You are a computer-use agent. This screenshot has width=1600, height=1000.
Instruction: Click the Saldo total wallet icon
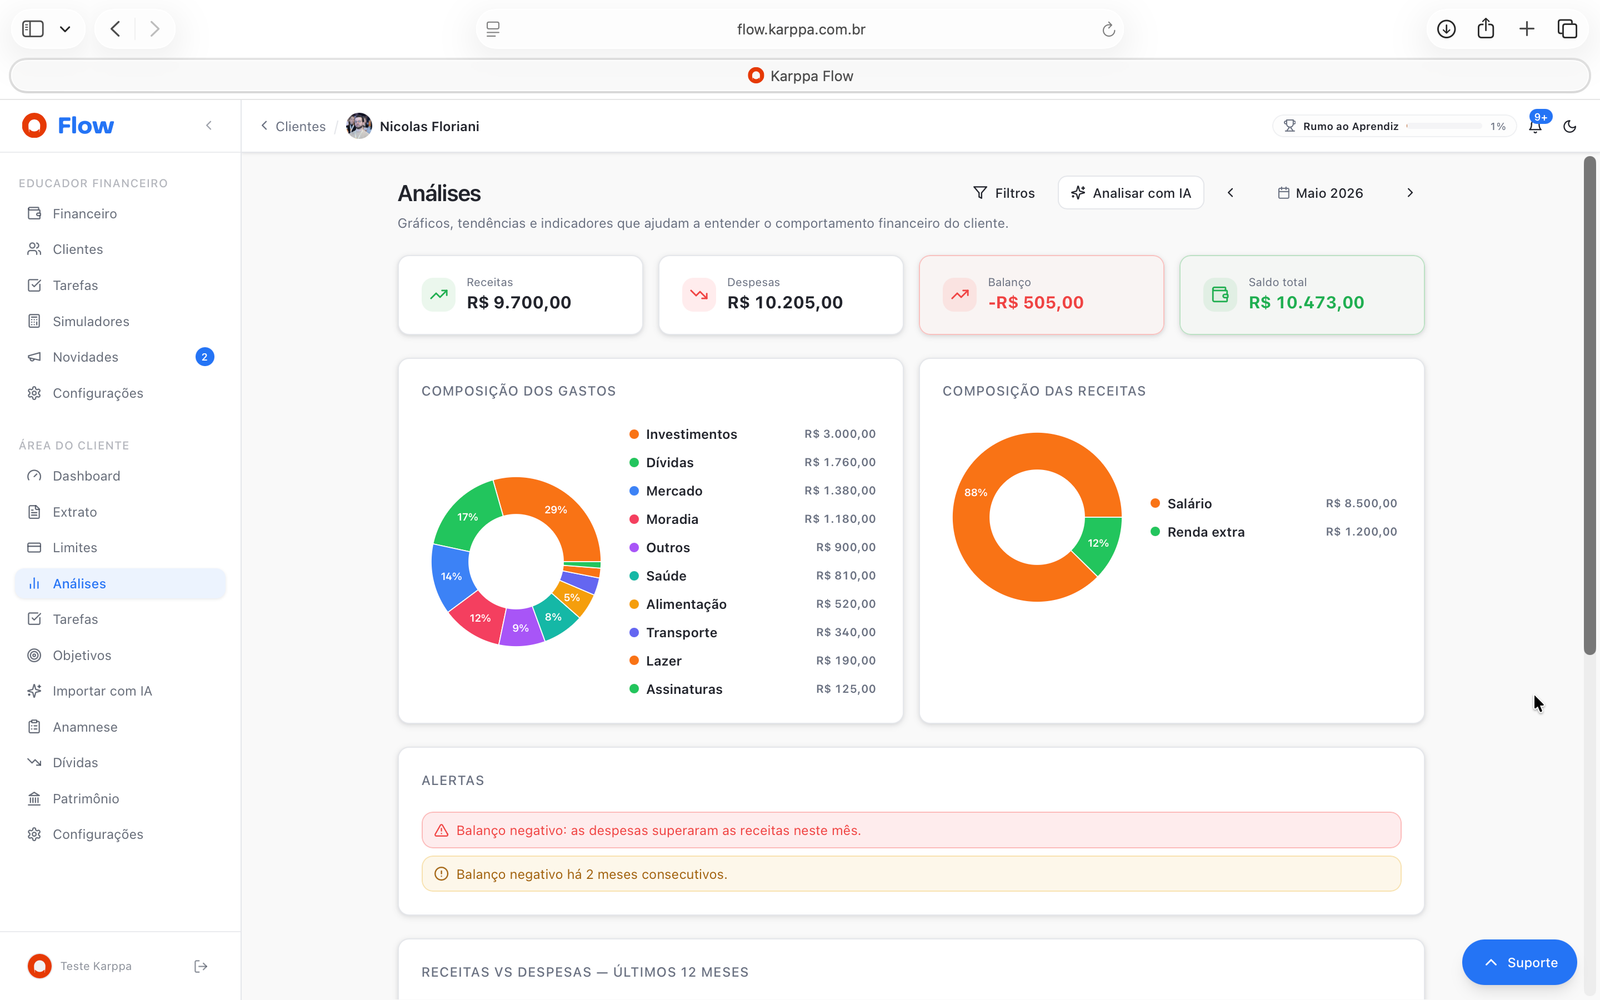pyautogui.click(x=1220, y=295)
